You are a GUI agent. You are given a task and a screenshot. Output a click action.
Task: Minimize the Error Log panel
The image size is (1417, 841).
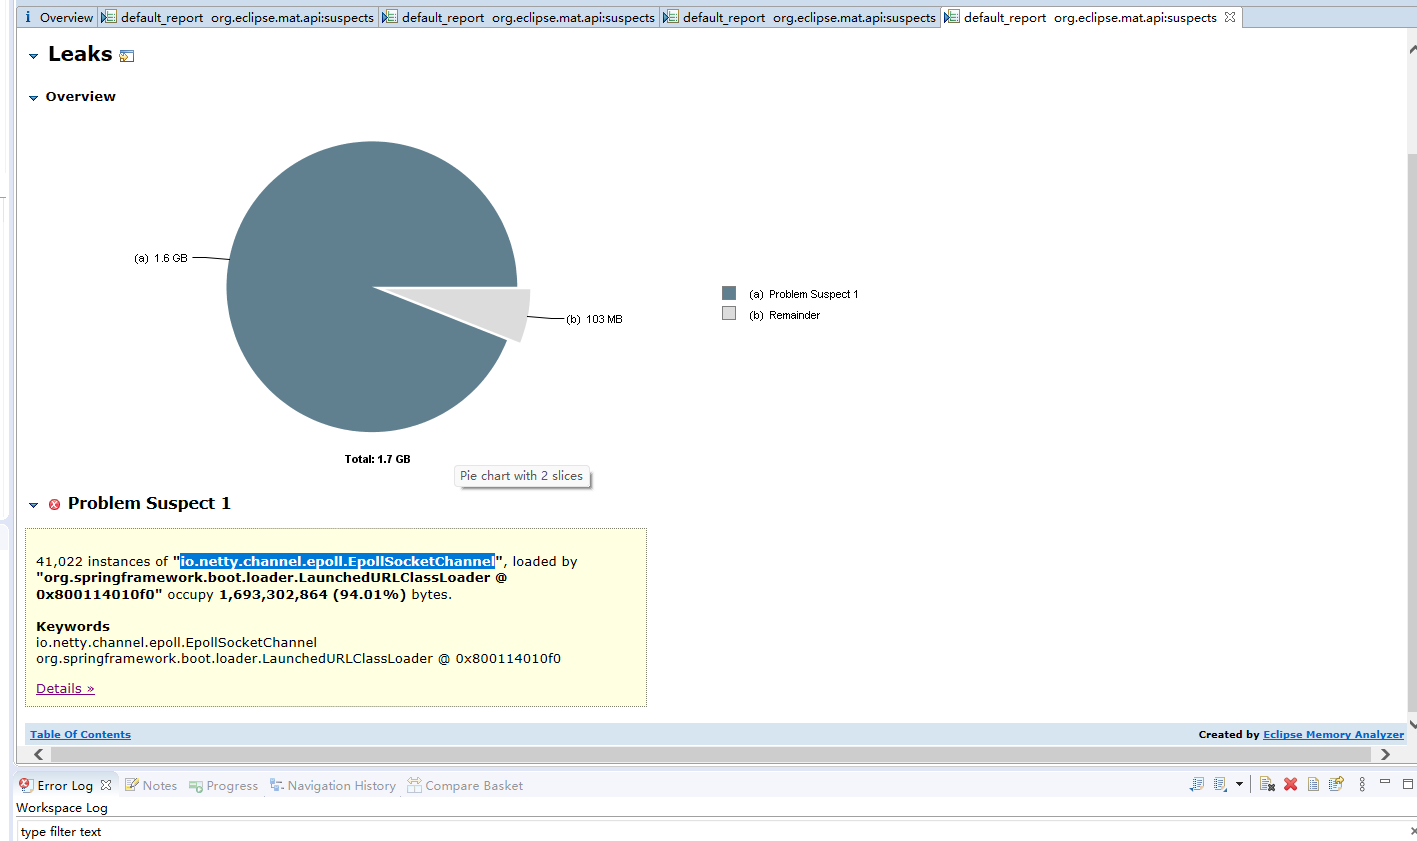click(x=1385, y=782)
